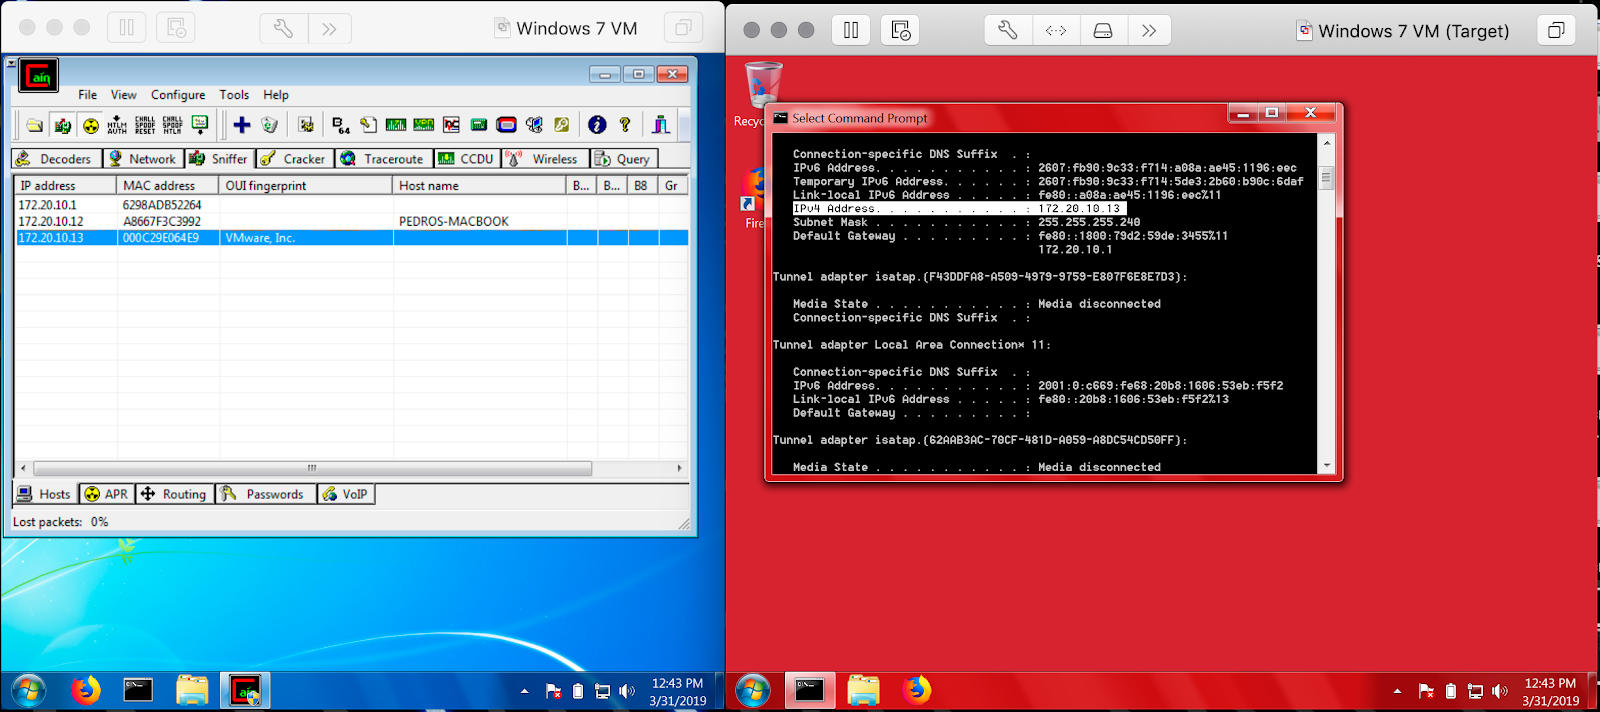Switch to the Traceroute tab

(383, 159)
